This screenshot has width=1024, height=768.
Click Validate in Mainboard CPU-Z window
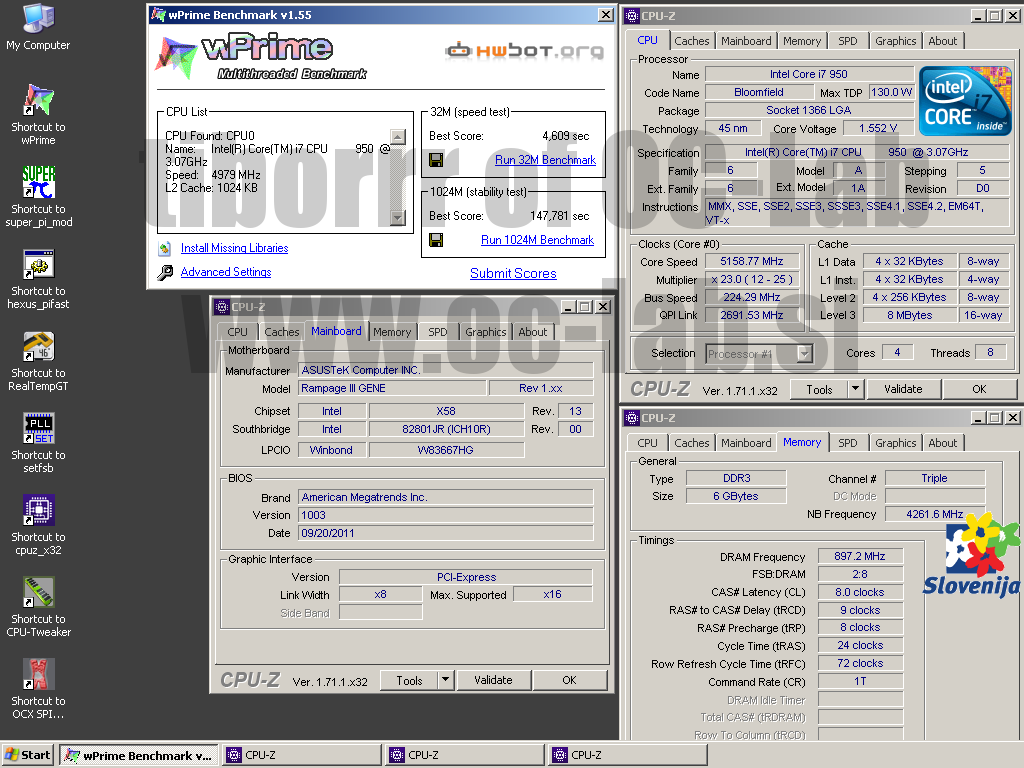click(x=493, y=680)
